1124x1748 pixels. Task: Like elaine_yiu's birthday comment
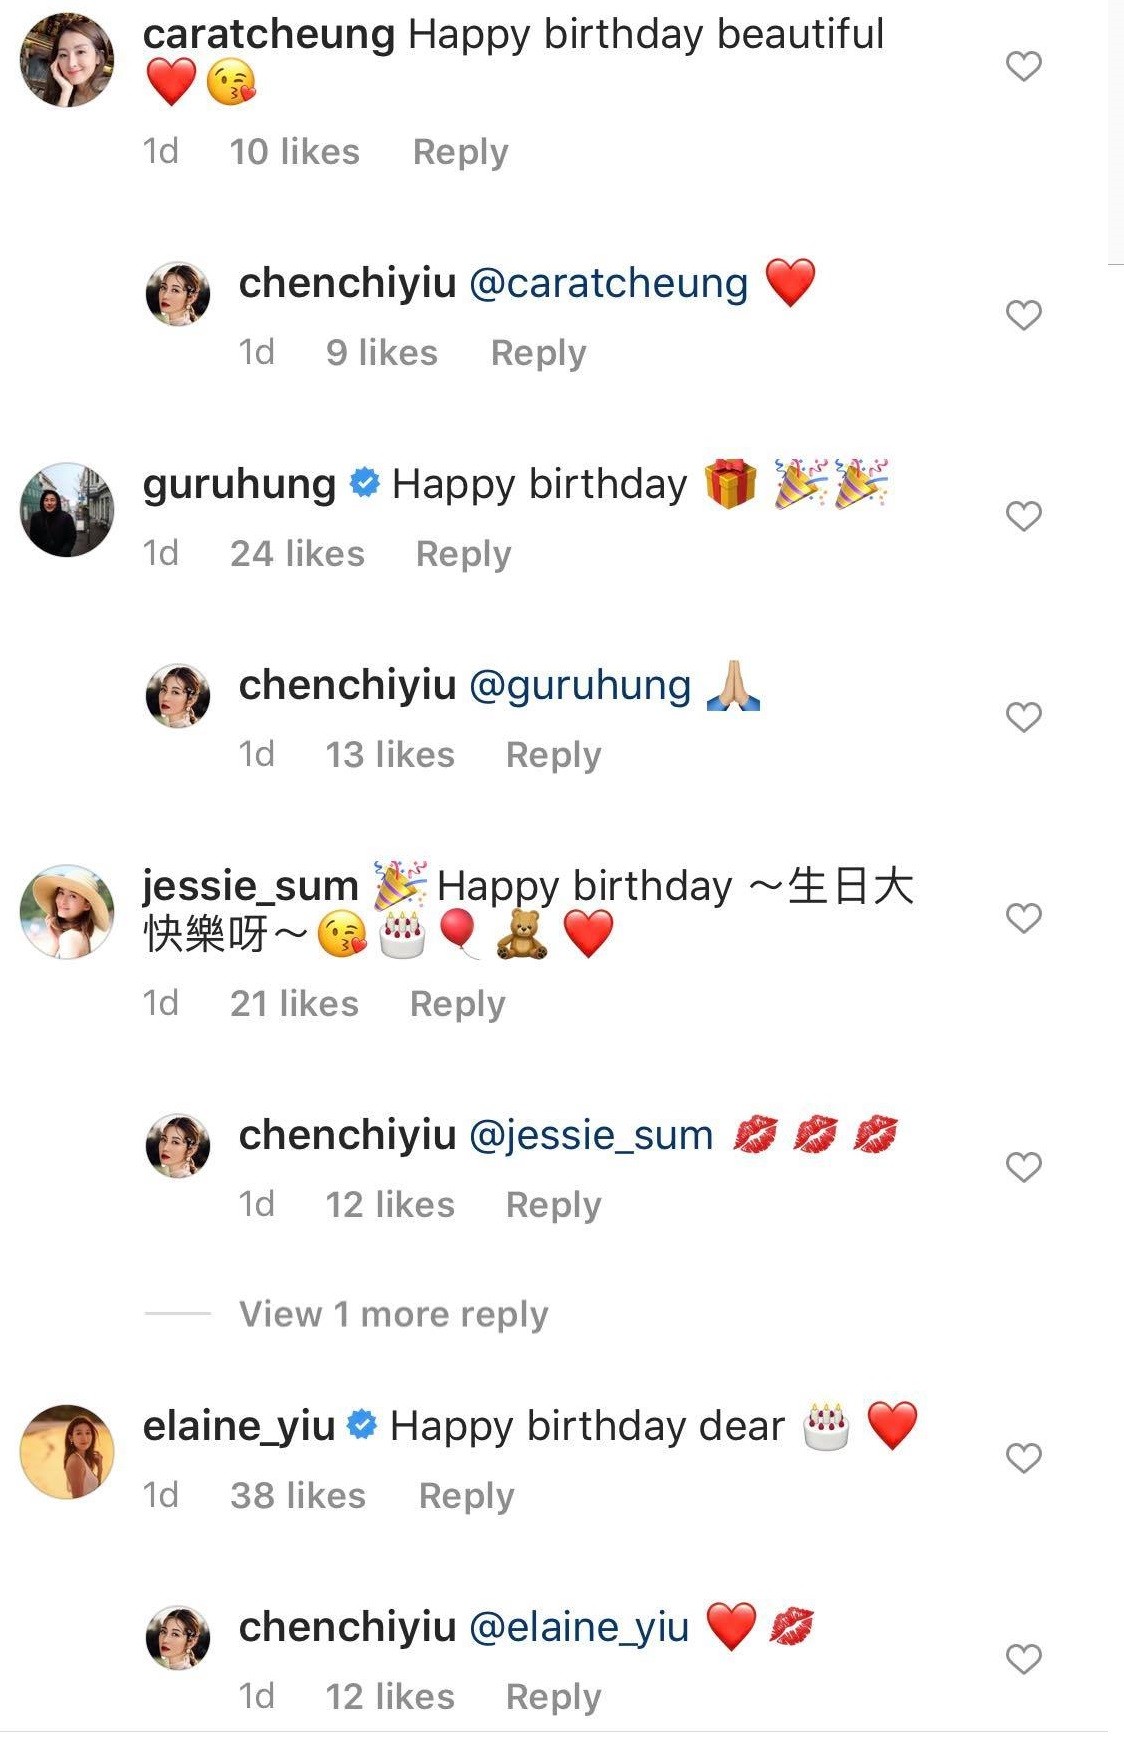pos(1023,1459)
